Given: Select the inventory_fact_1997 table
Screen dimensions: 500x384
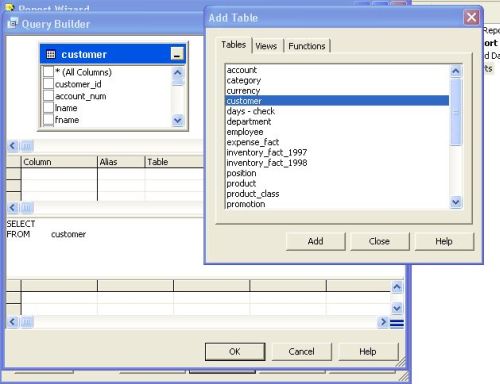Looking at the screenshot, I should pos(337,152).
